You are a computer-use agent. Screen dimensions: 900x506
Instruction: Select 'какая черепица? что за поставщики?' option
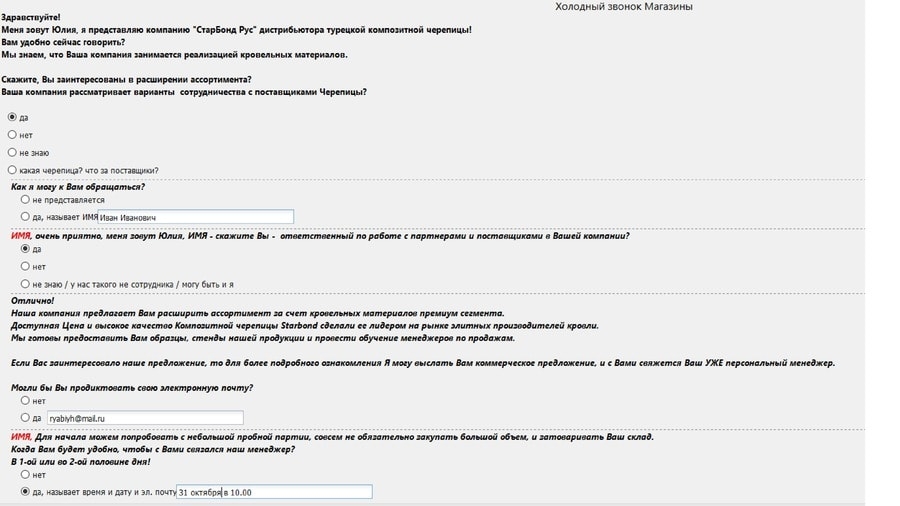coord(12,170)
